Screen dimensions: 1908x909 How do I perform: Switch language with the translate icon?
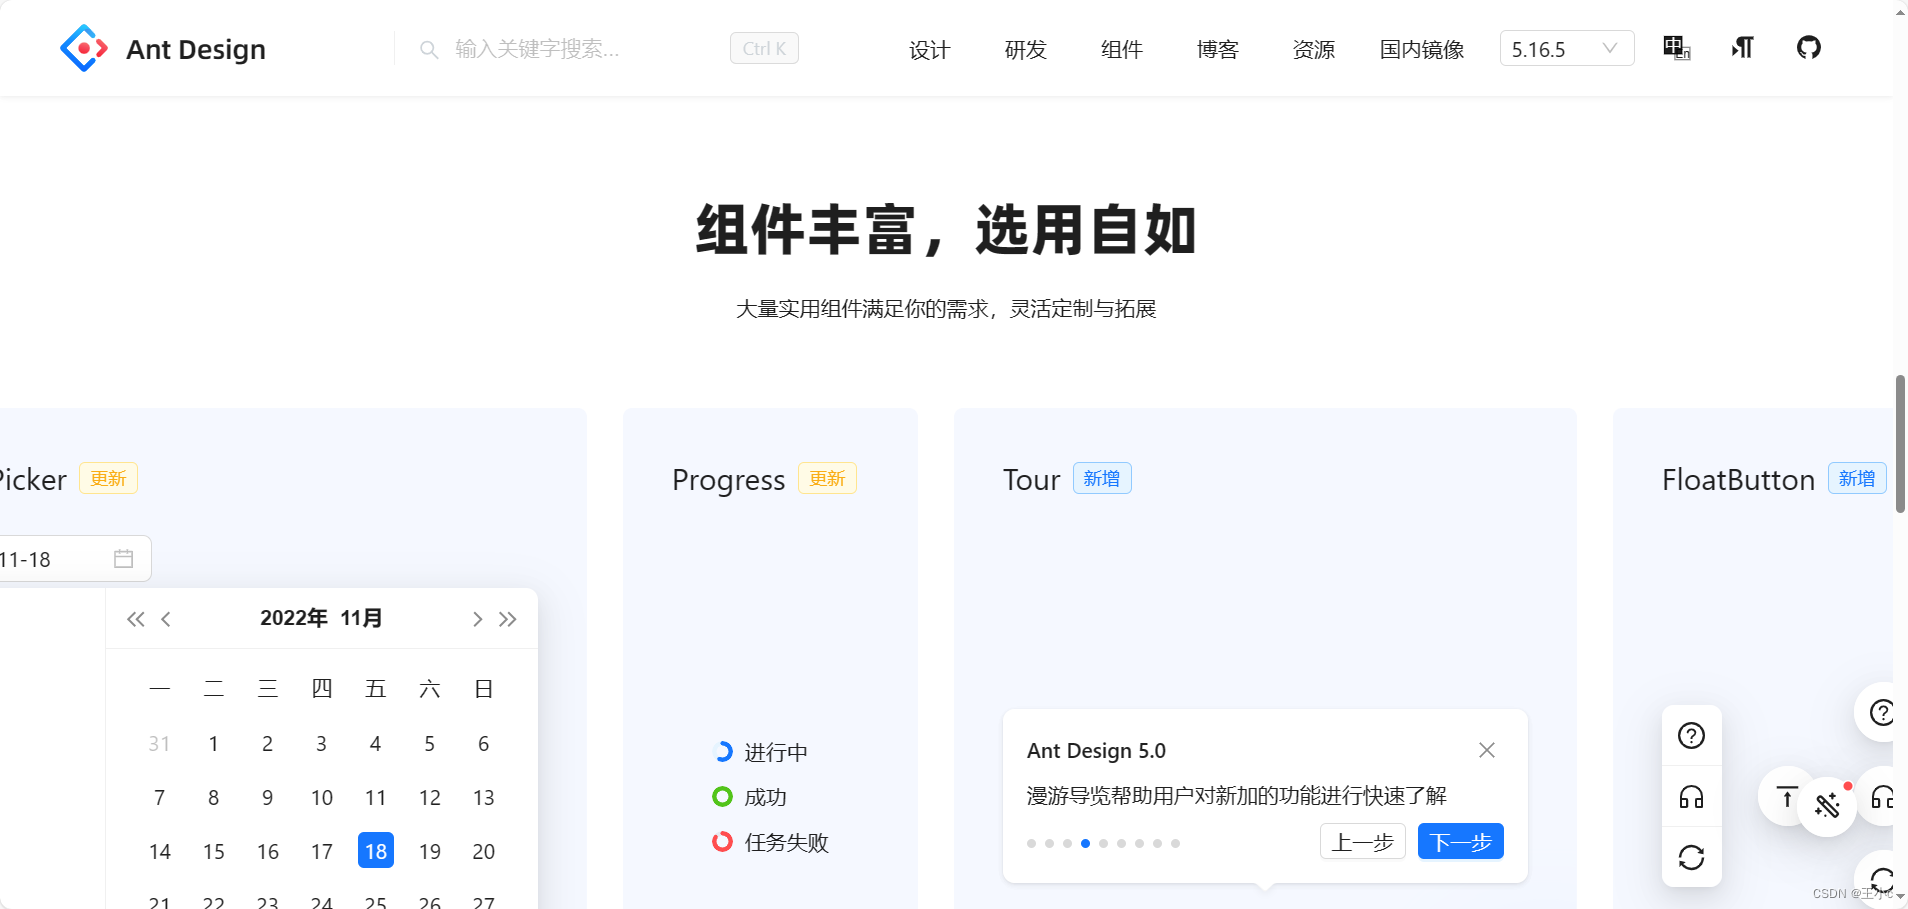tap(1677, 48)
